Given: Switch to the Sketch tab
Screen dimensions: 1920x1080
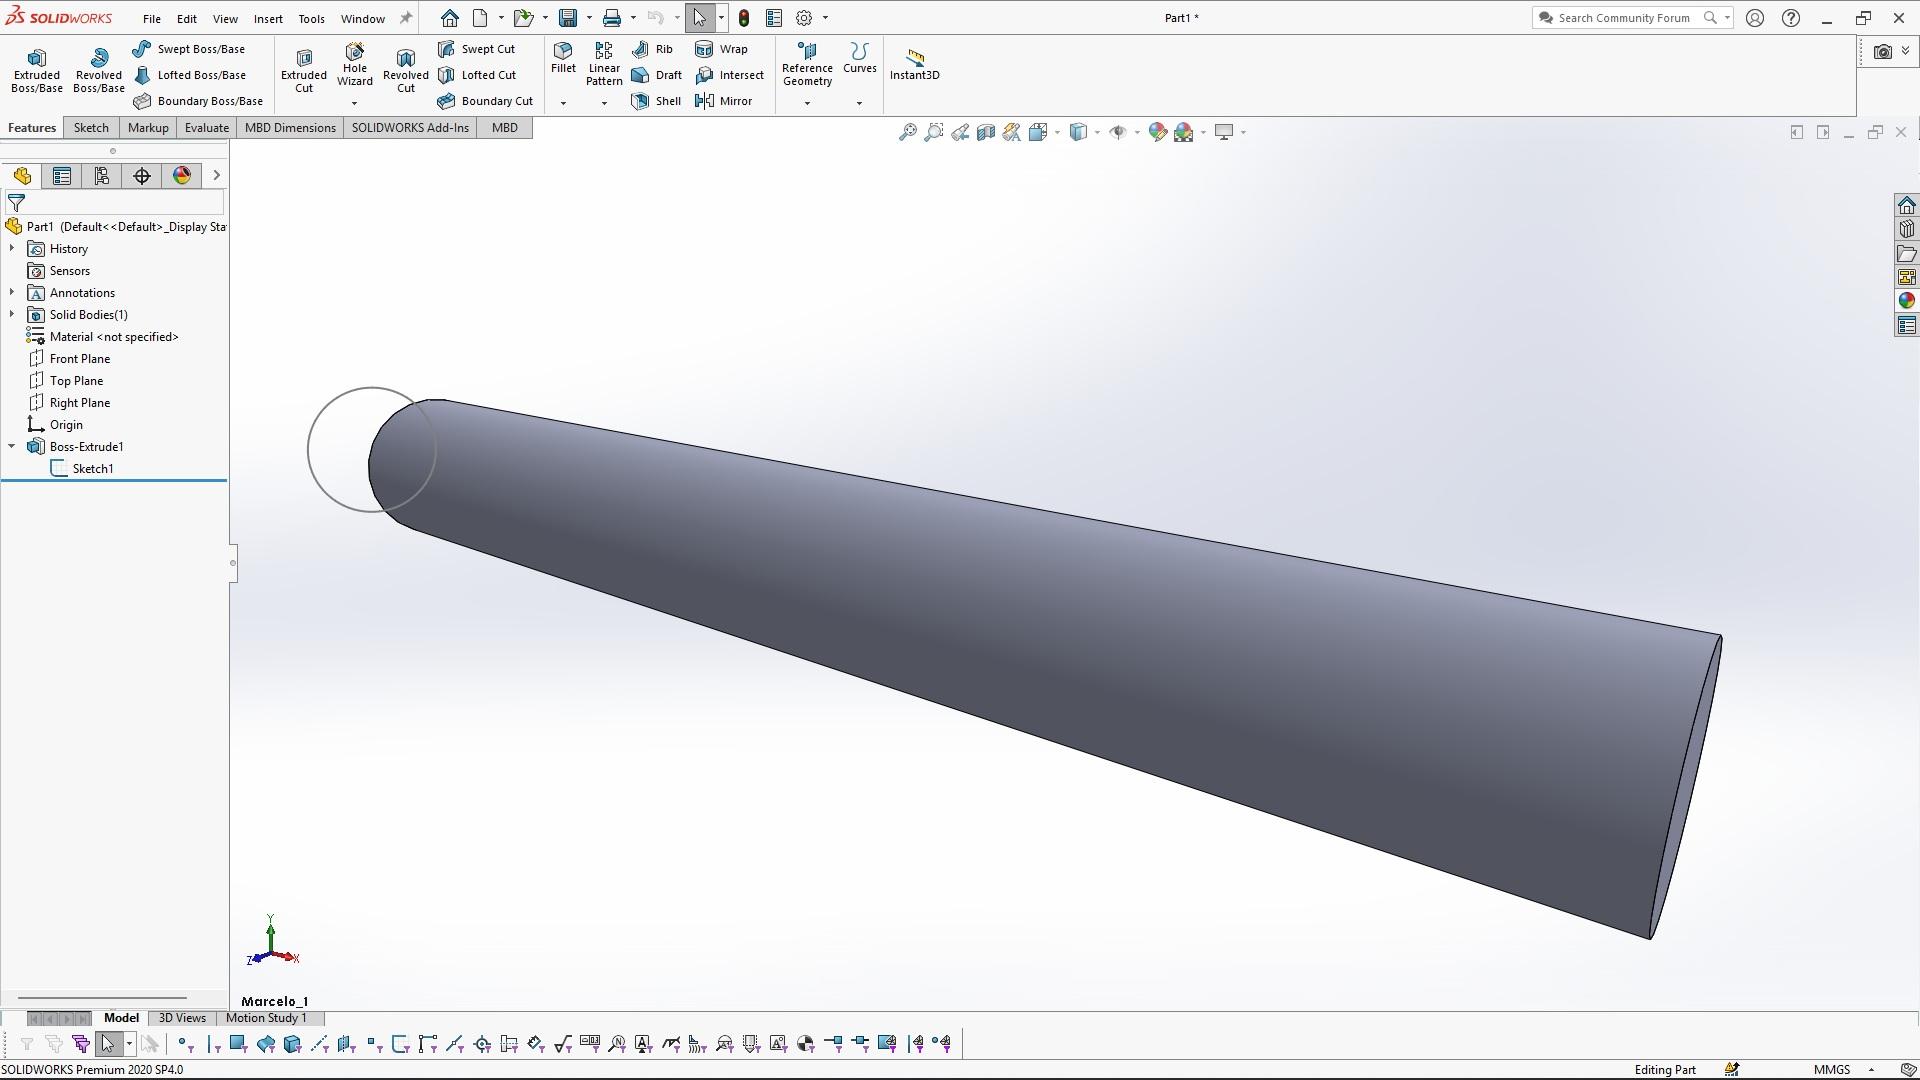Looking at the screenshot, I should tap(91, 128).
